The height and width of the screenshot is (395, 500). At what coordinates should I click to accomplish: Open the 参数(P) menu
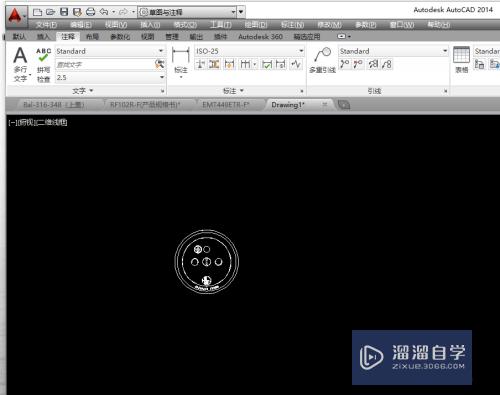click(366, 25)
